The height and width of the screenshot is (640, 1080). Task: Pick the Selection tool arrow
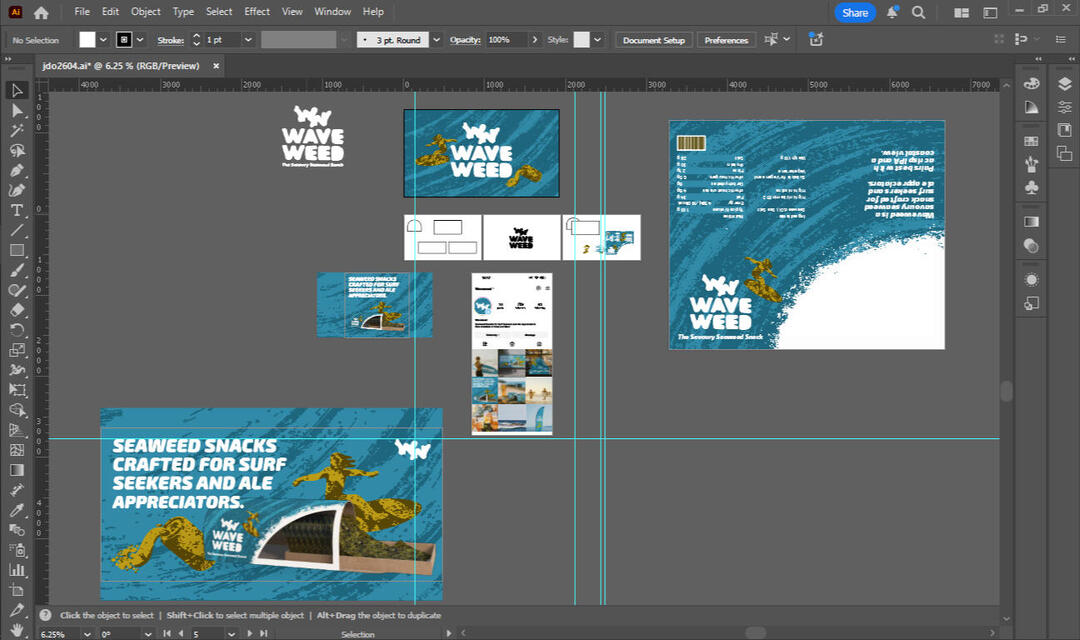(x=17, y=90)
